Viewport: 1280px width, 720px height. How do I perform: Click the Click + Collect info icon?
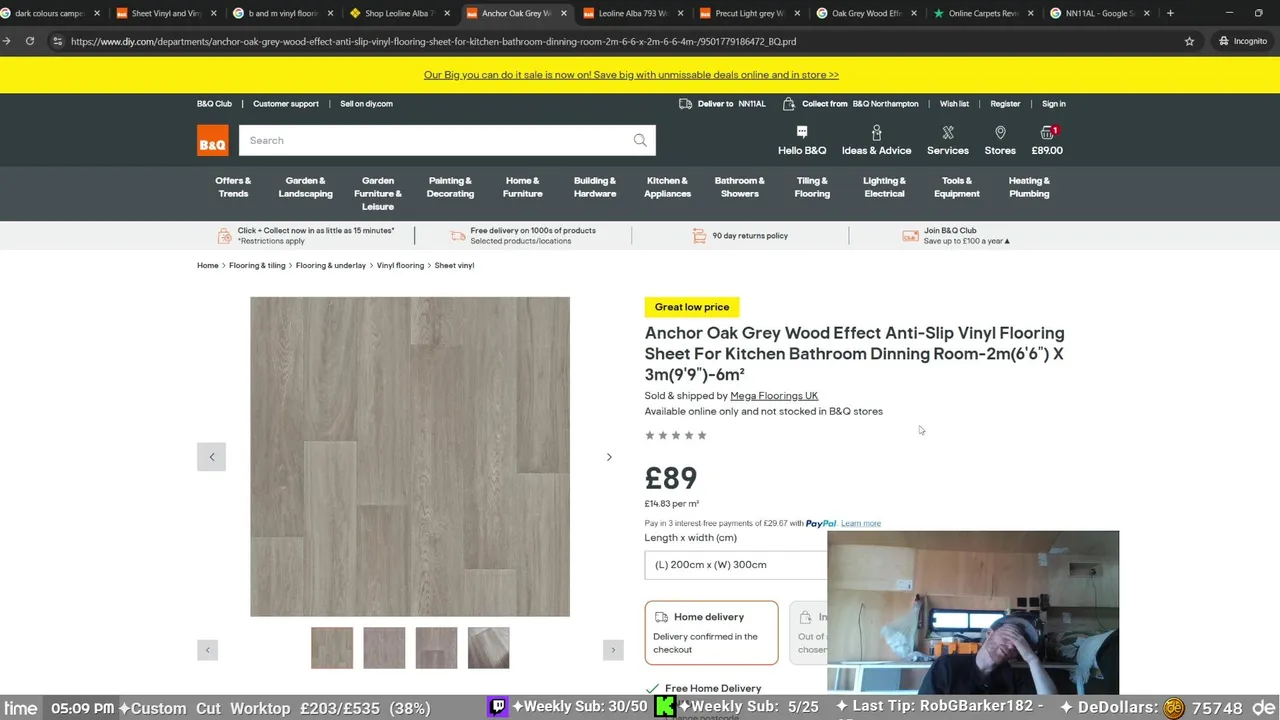[225, 236]
